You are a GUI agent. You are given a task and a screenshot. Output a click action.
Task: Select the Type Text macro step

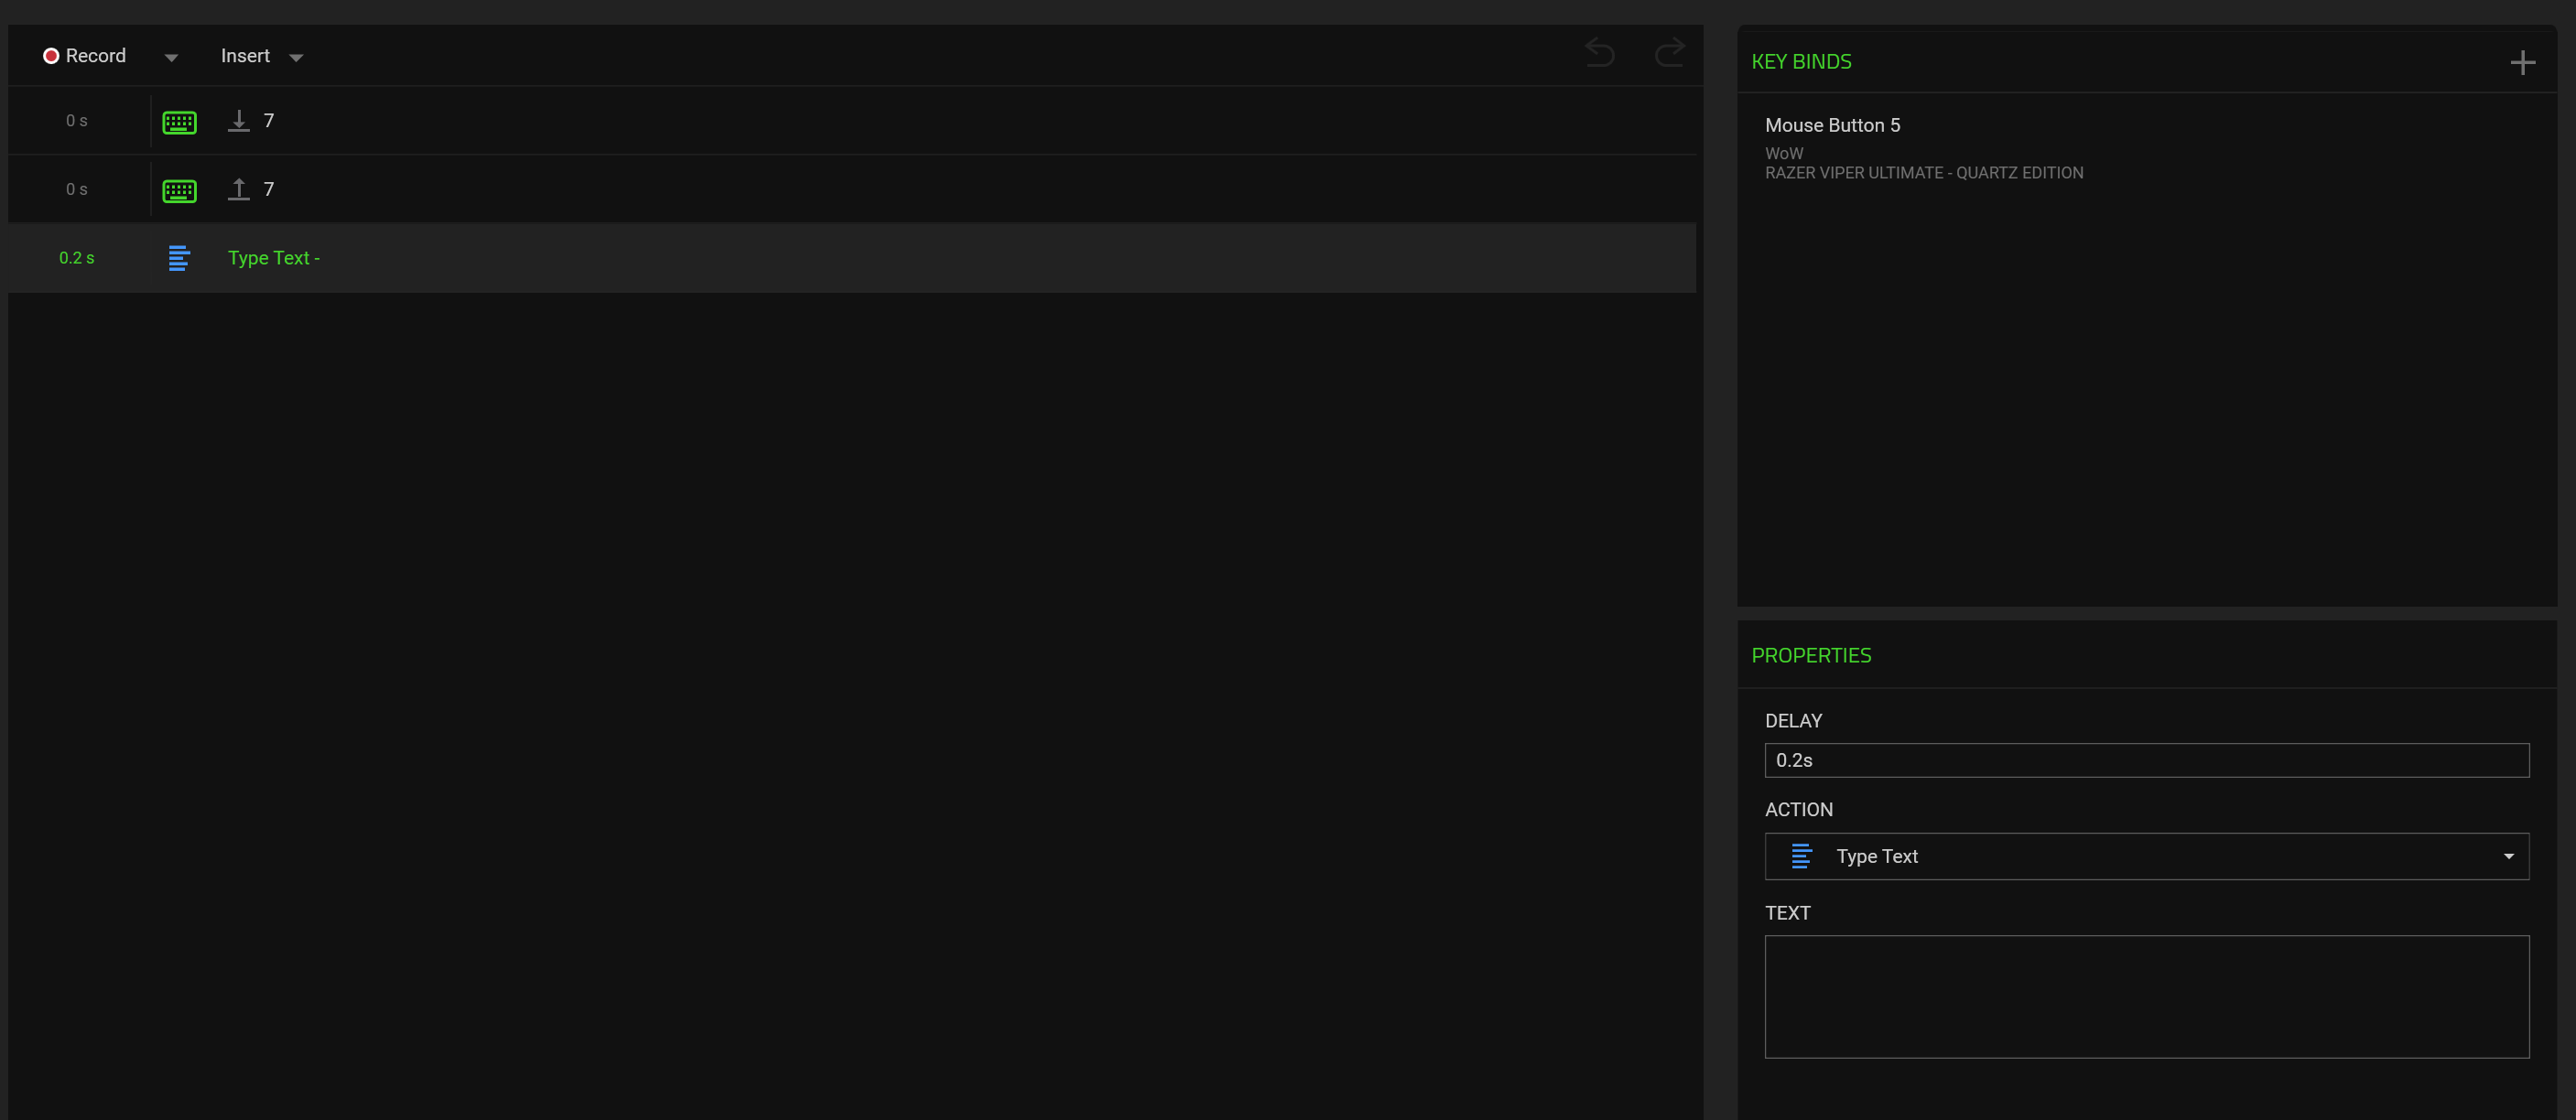point(274,258)
